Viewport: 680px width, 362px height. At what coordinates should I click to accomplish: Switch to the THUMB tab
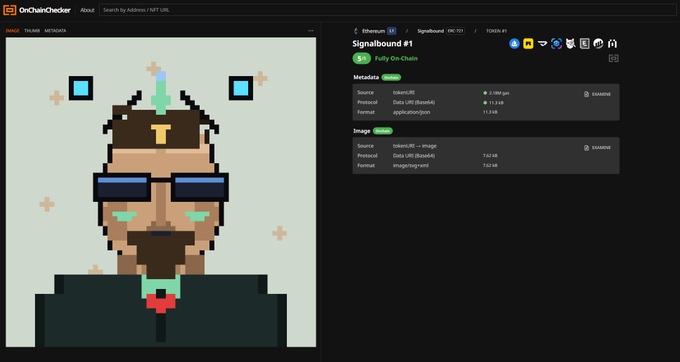32,31
